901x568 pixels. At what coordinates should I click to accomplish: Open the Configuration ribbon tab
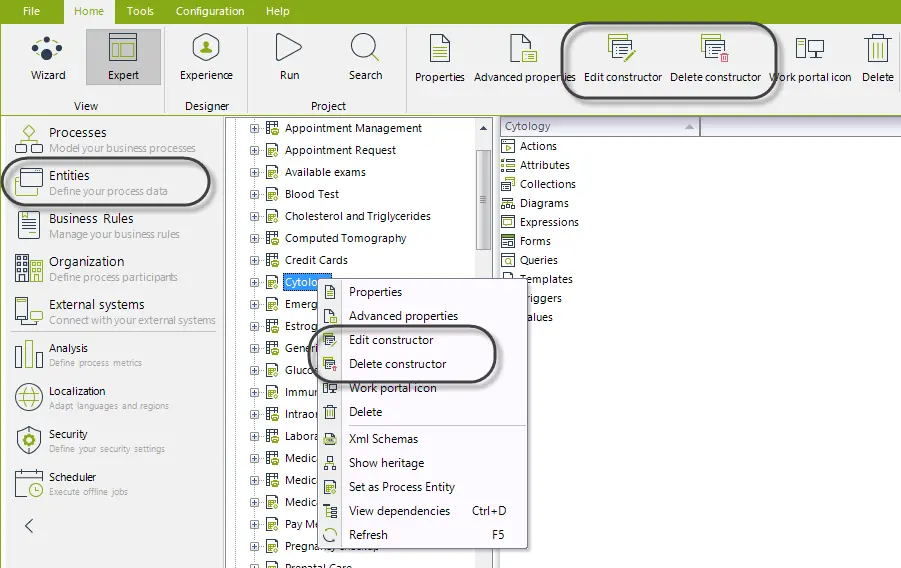[x=210, y=11]
